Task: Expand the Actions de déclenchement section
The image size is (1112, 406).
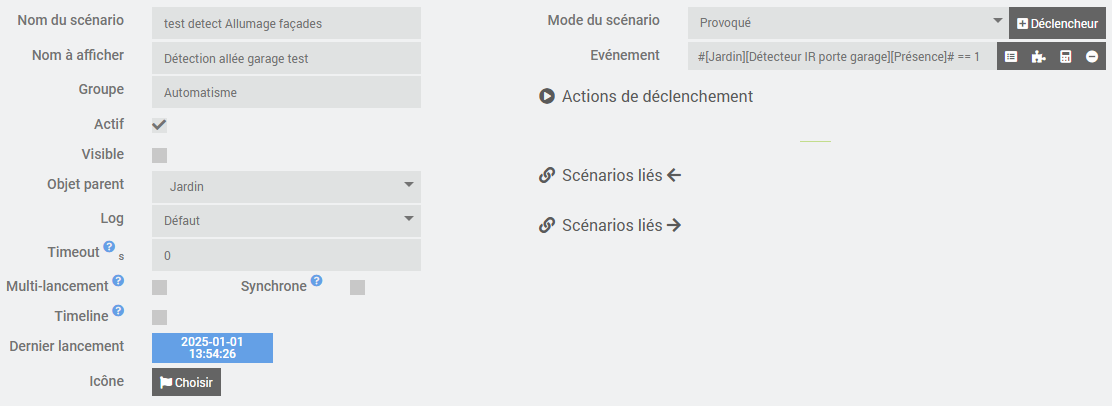Action: 646,97
